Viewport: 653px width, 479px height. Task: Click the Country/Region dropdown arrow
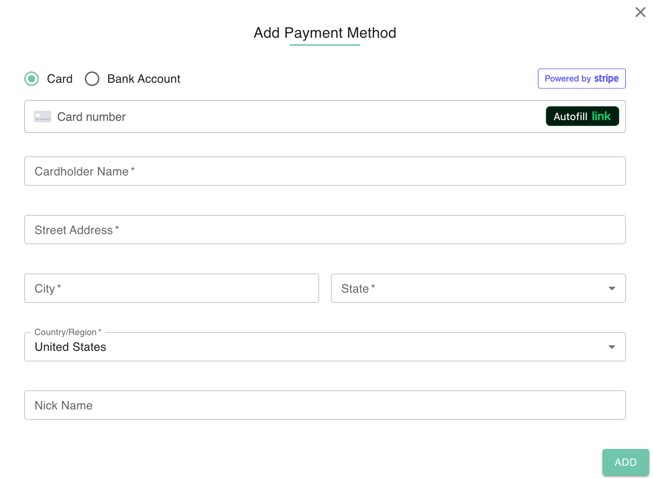pos(611,347)
